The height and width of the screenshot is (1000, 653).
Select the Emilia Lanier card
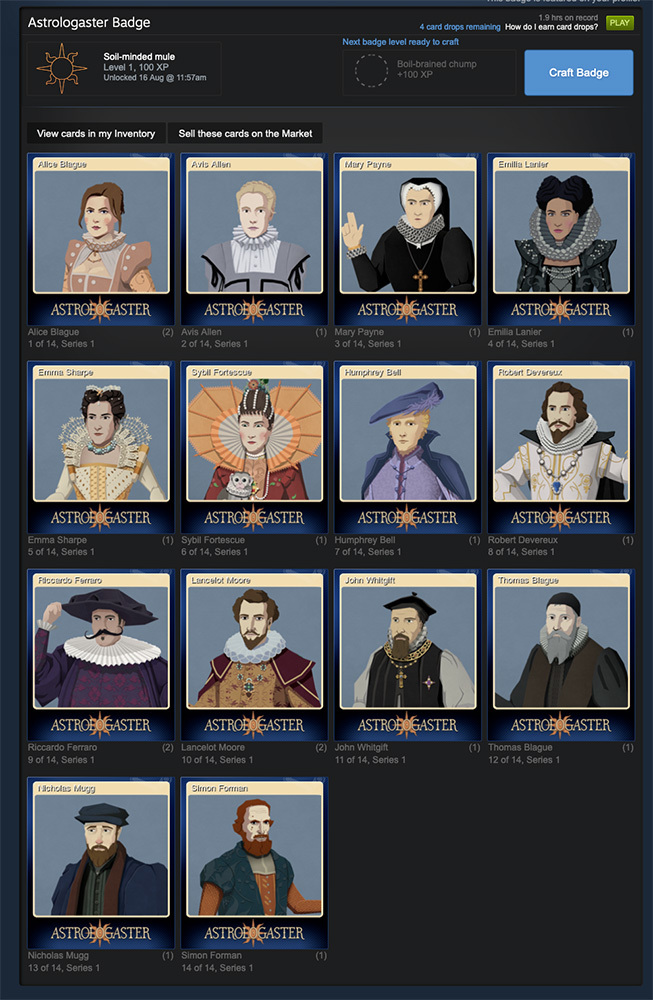[561, 239]
